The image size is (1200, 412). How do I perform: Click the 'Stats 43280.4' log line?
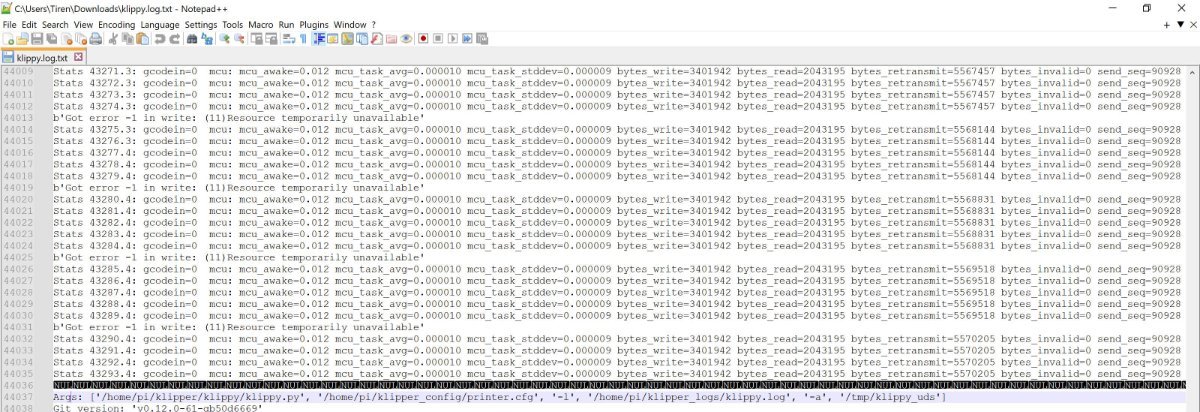pos(618,199)
